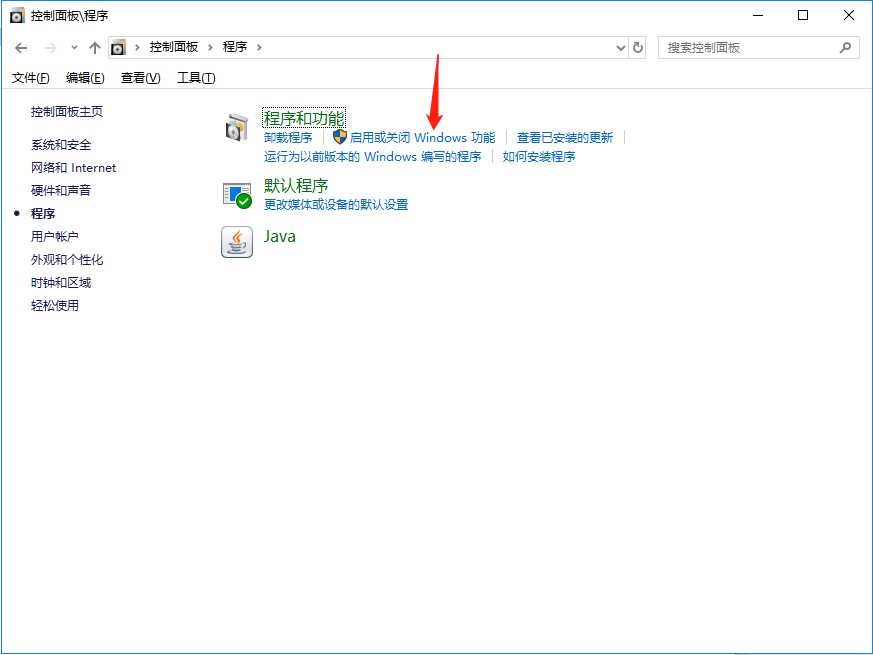Viewport: 873px width, 655px height.
Task: Open 如何安装程序 help link
Action: pyautogui.click(x=538, y=156)
